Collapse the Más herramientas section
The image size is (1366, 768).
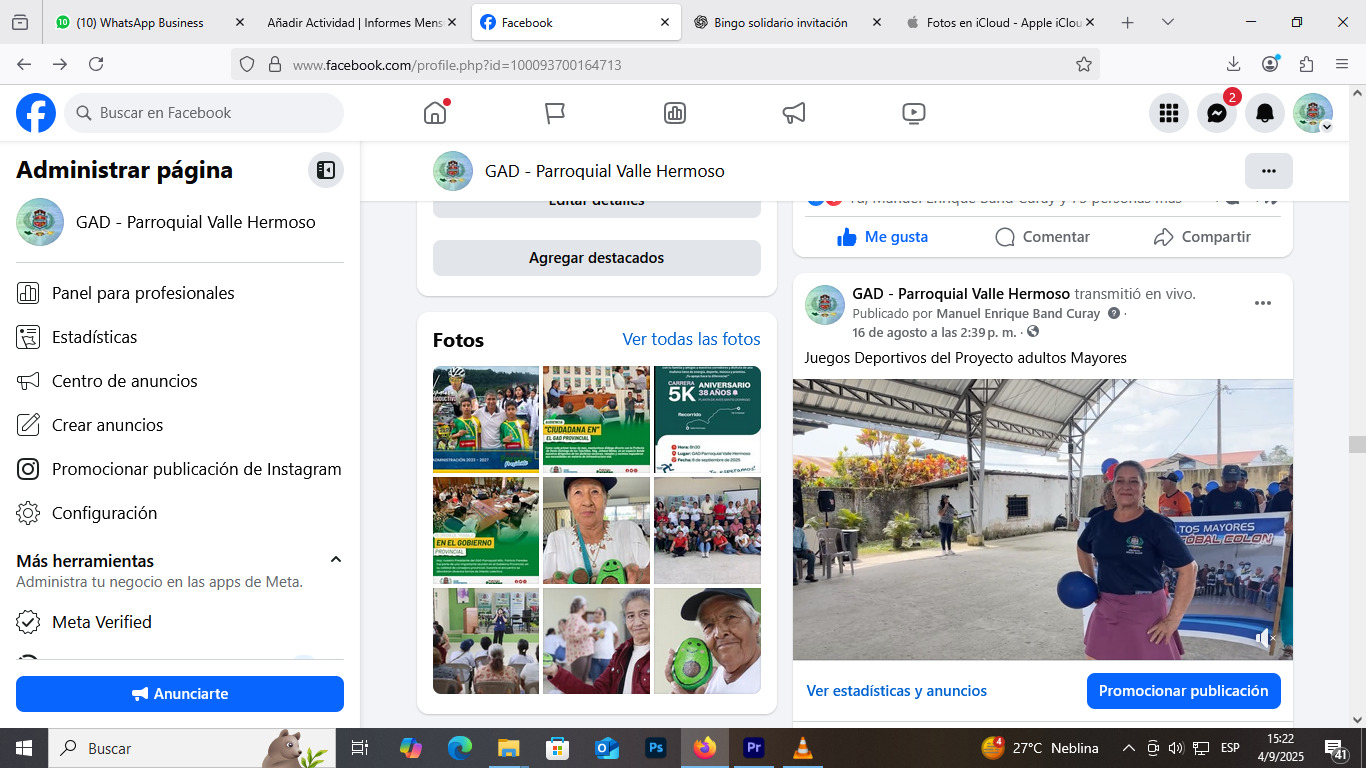[x=336, y=560]
